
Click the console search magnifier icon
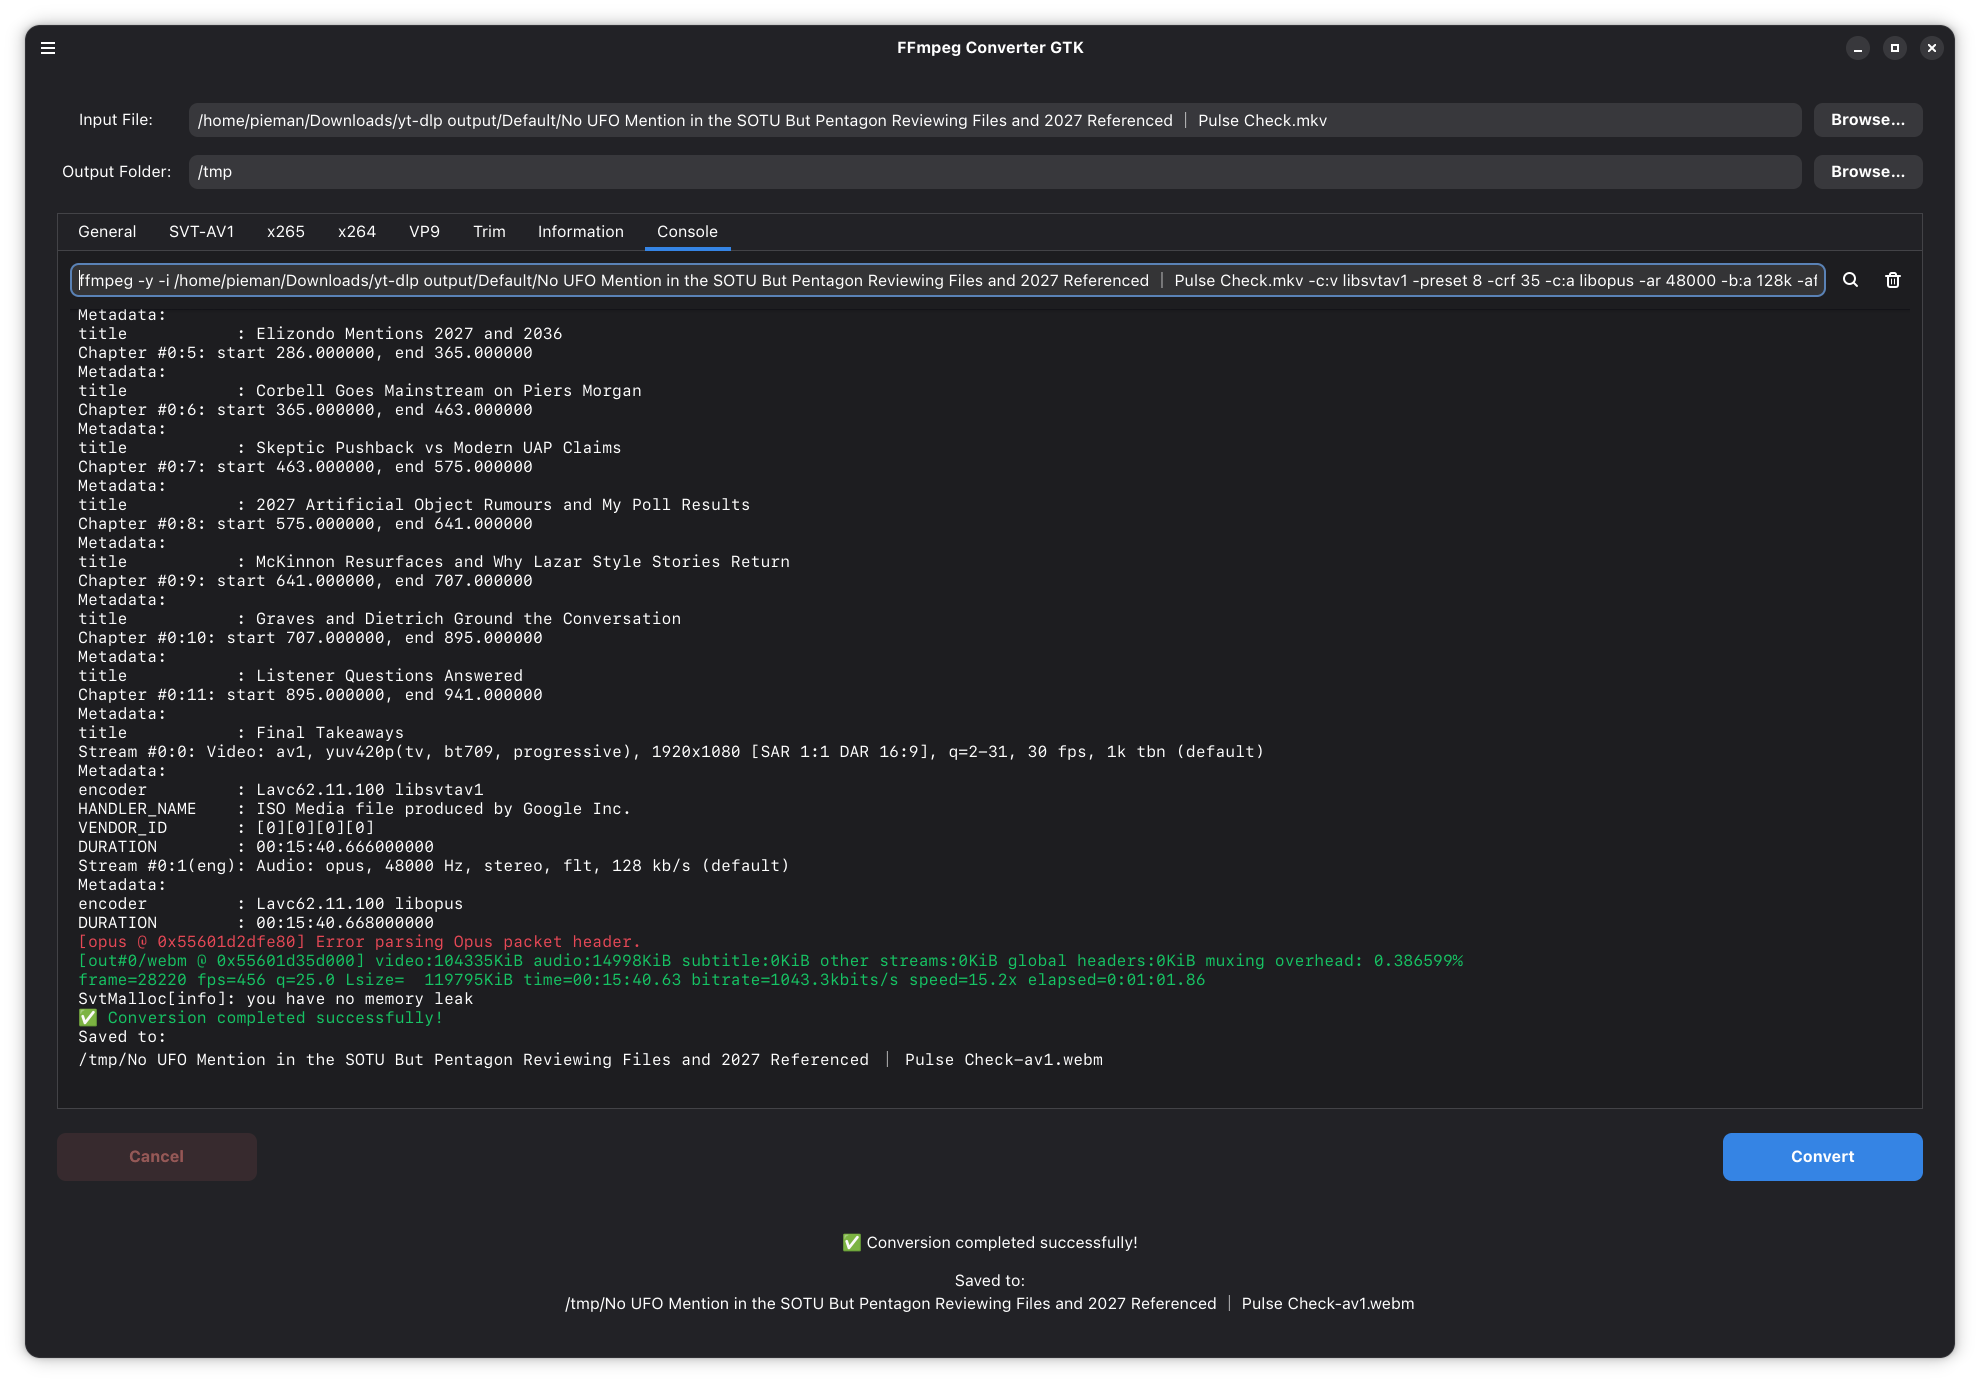pyautogui.click(x=1850, y=280)
